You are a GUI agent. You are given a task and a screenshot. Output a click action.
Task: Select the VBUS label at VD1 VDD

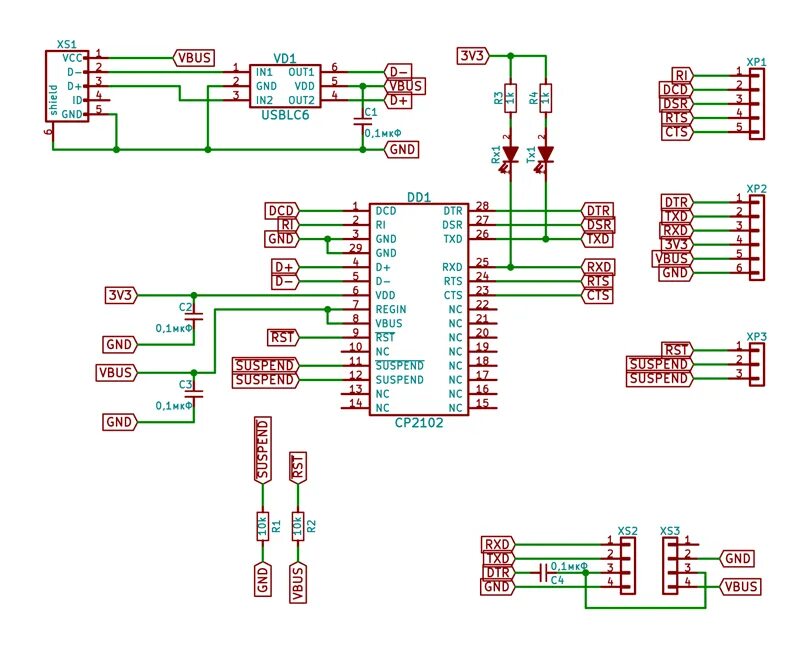tap(405, 86)
